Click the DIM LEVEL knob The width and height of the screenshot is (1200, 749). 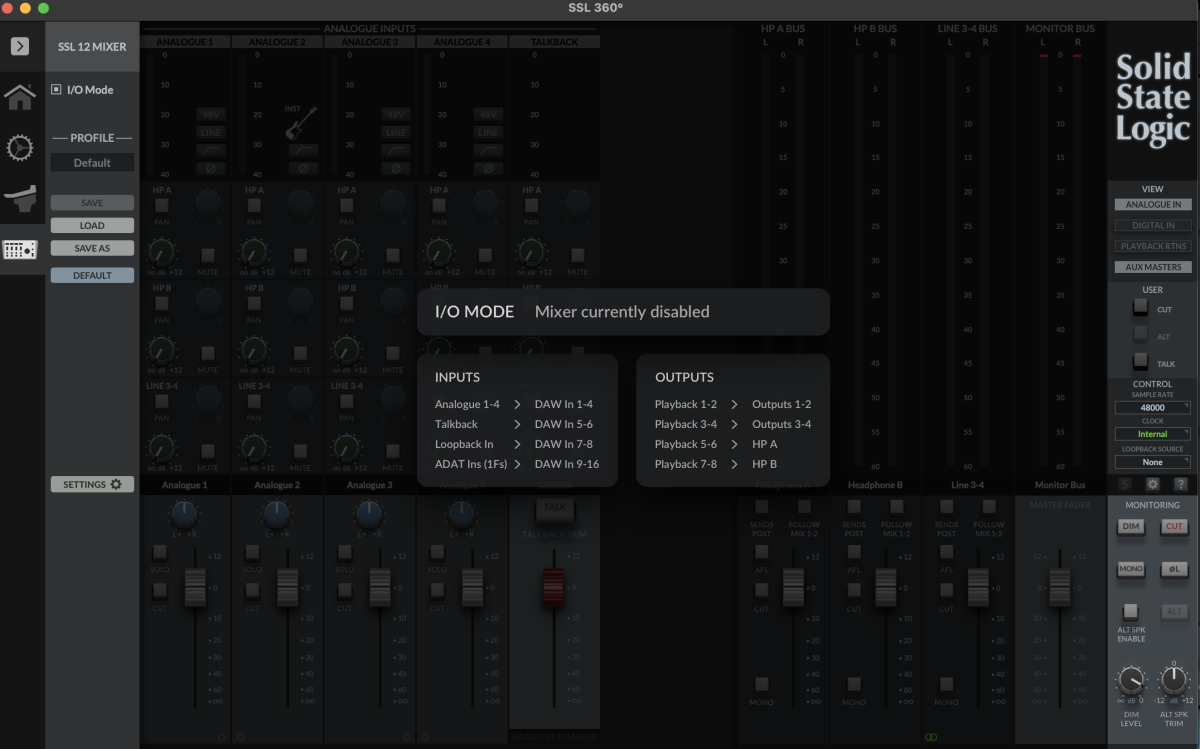coord(1130,682)
